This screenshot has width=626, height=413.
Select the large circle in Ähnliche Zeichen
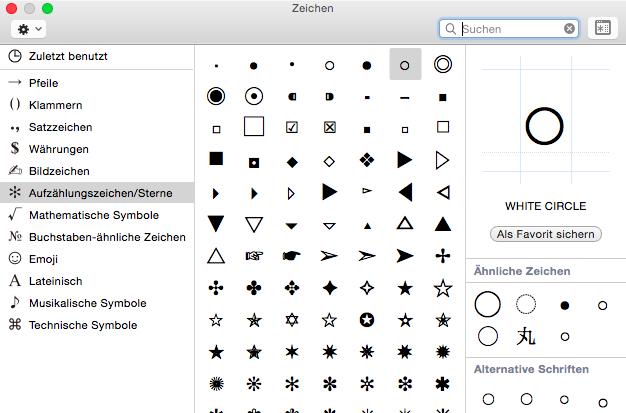pyautogui.click(x=487, y=304)
